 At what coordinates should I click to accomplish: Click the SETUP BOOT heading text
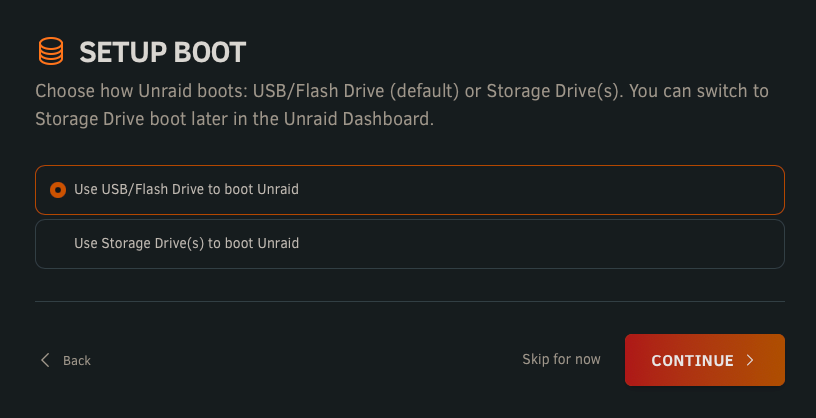click(x=162, y=53)
